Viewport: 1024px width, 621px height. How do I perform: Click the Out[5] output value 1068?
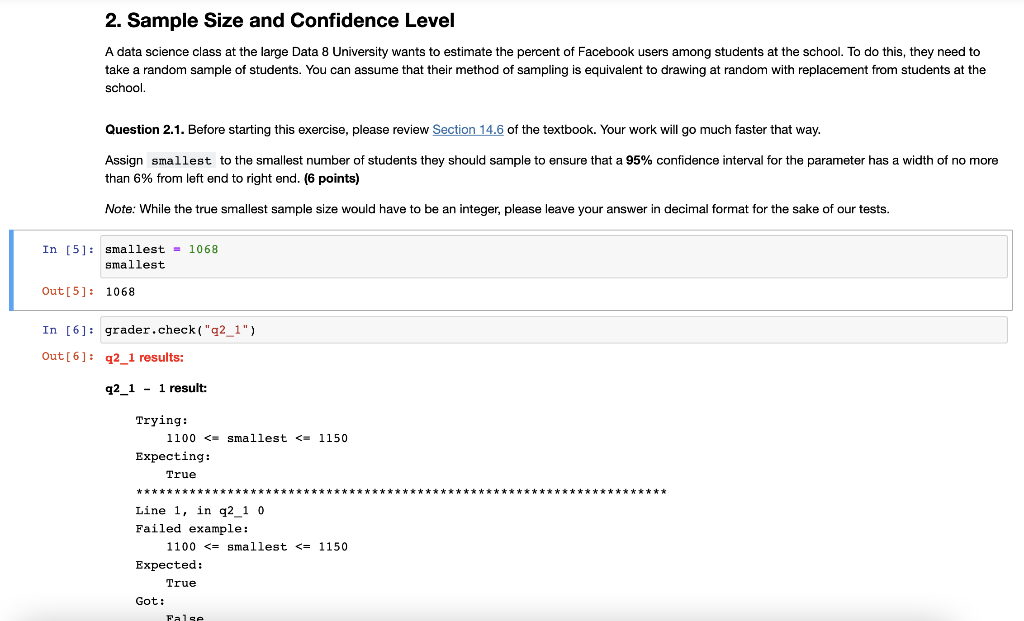(x=119, y=292)
